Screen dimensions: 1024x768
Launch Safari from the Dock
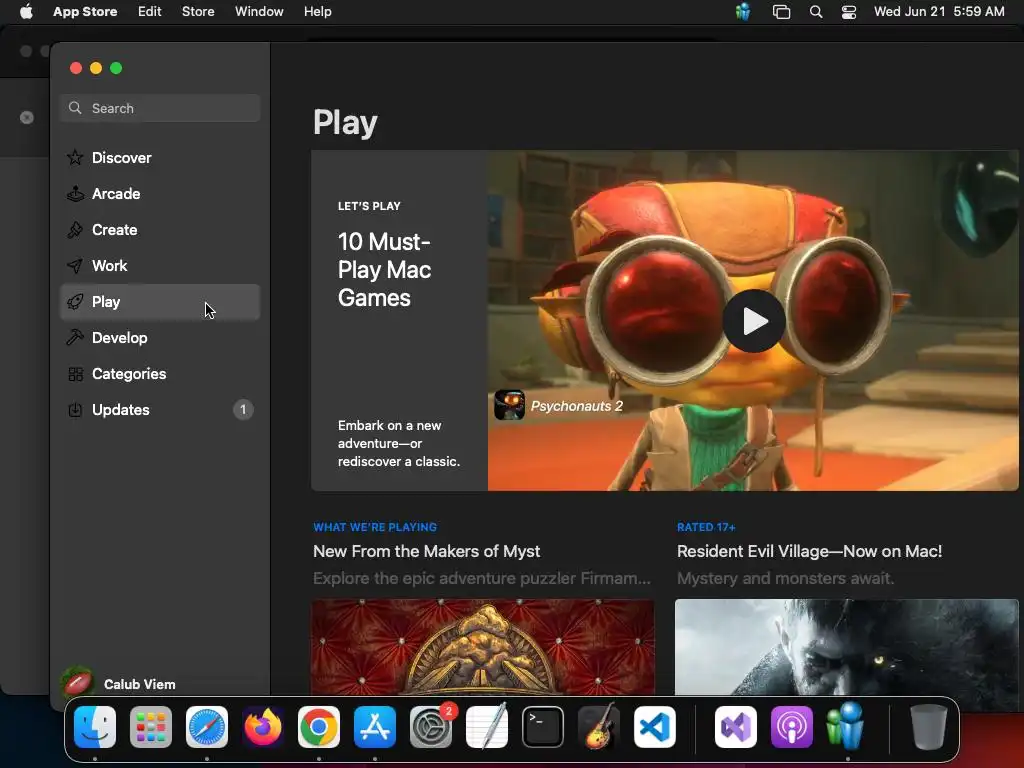[207, 727]
